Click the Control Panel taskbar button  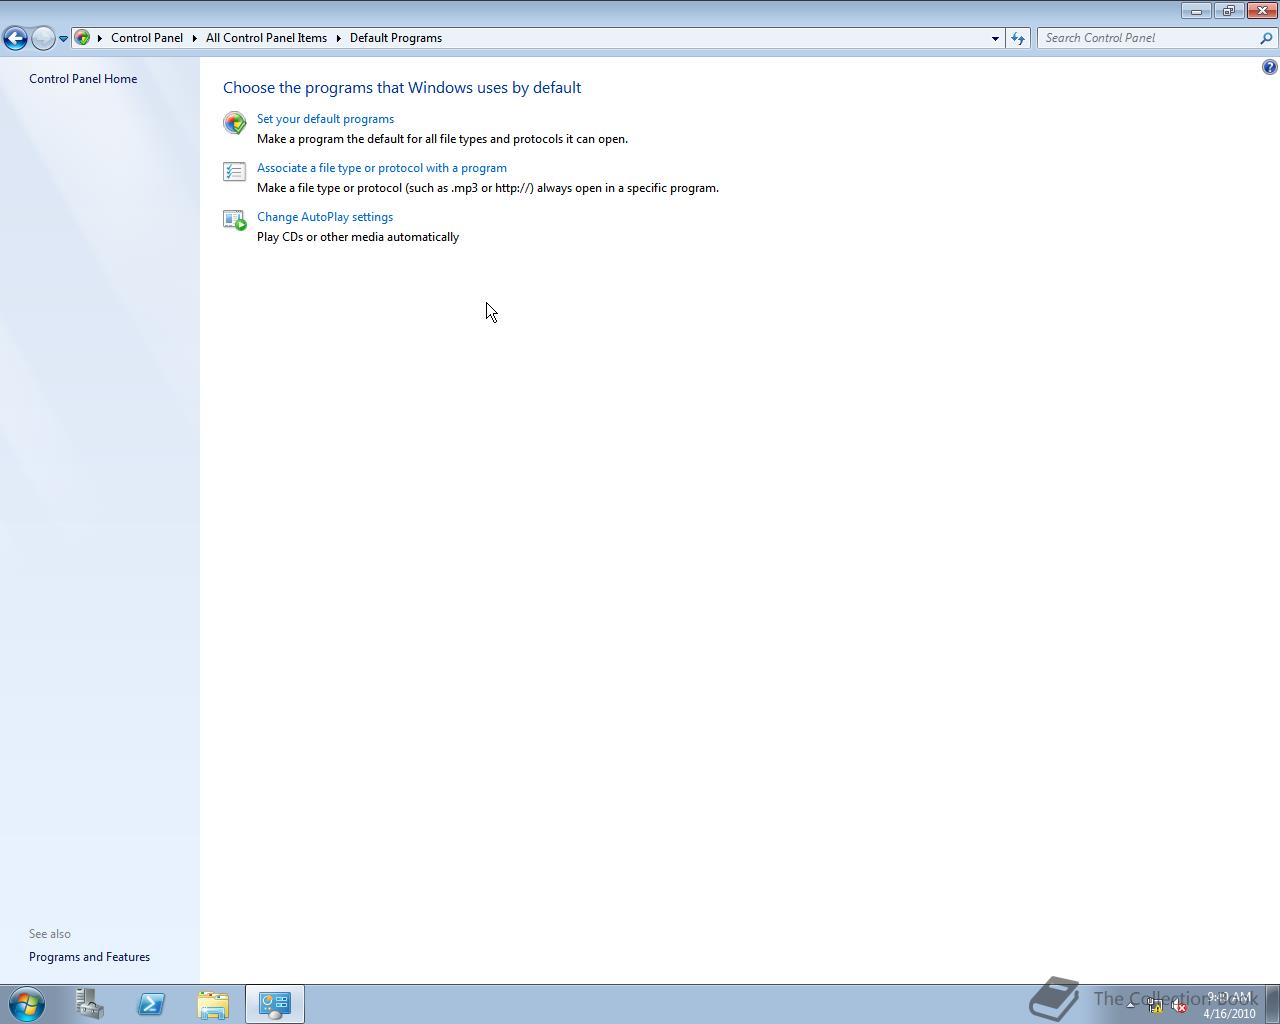coord(275,1004)
